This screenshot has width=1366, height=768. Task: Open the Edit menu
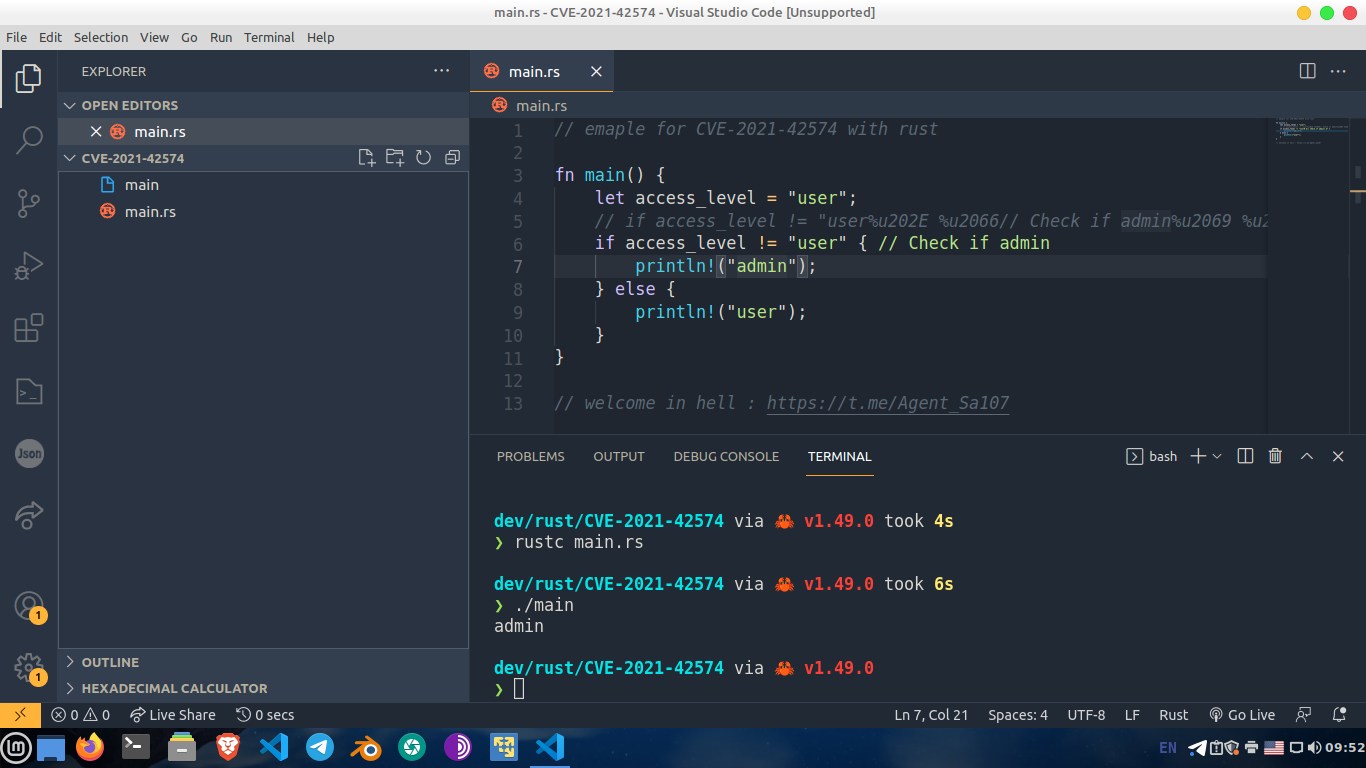50,37
